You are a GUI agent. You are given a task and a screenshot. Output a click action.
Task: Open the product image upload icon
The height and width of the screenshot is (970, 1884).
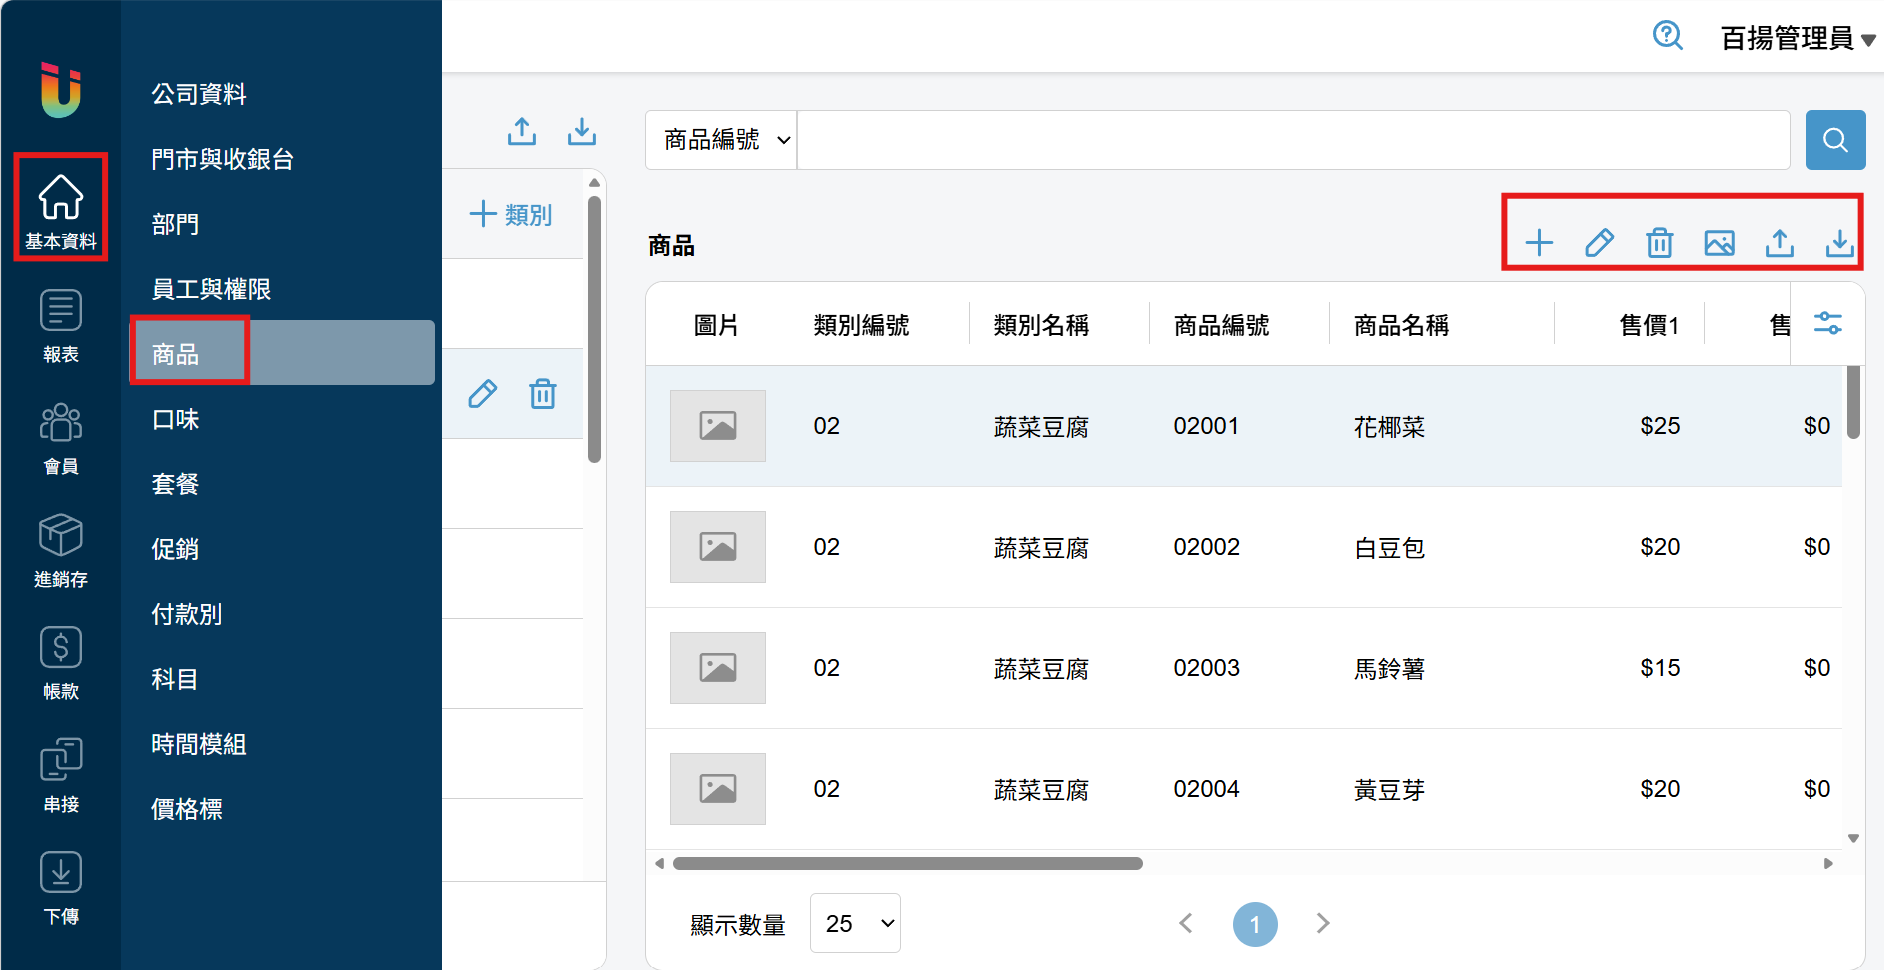tap(1719, 243)
